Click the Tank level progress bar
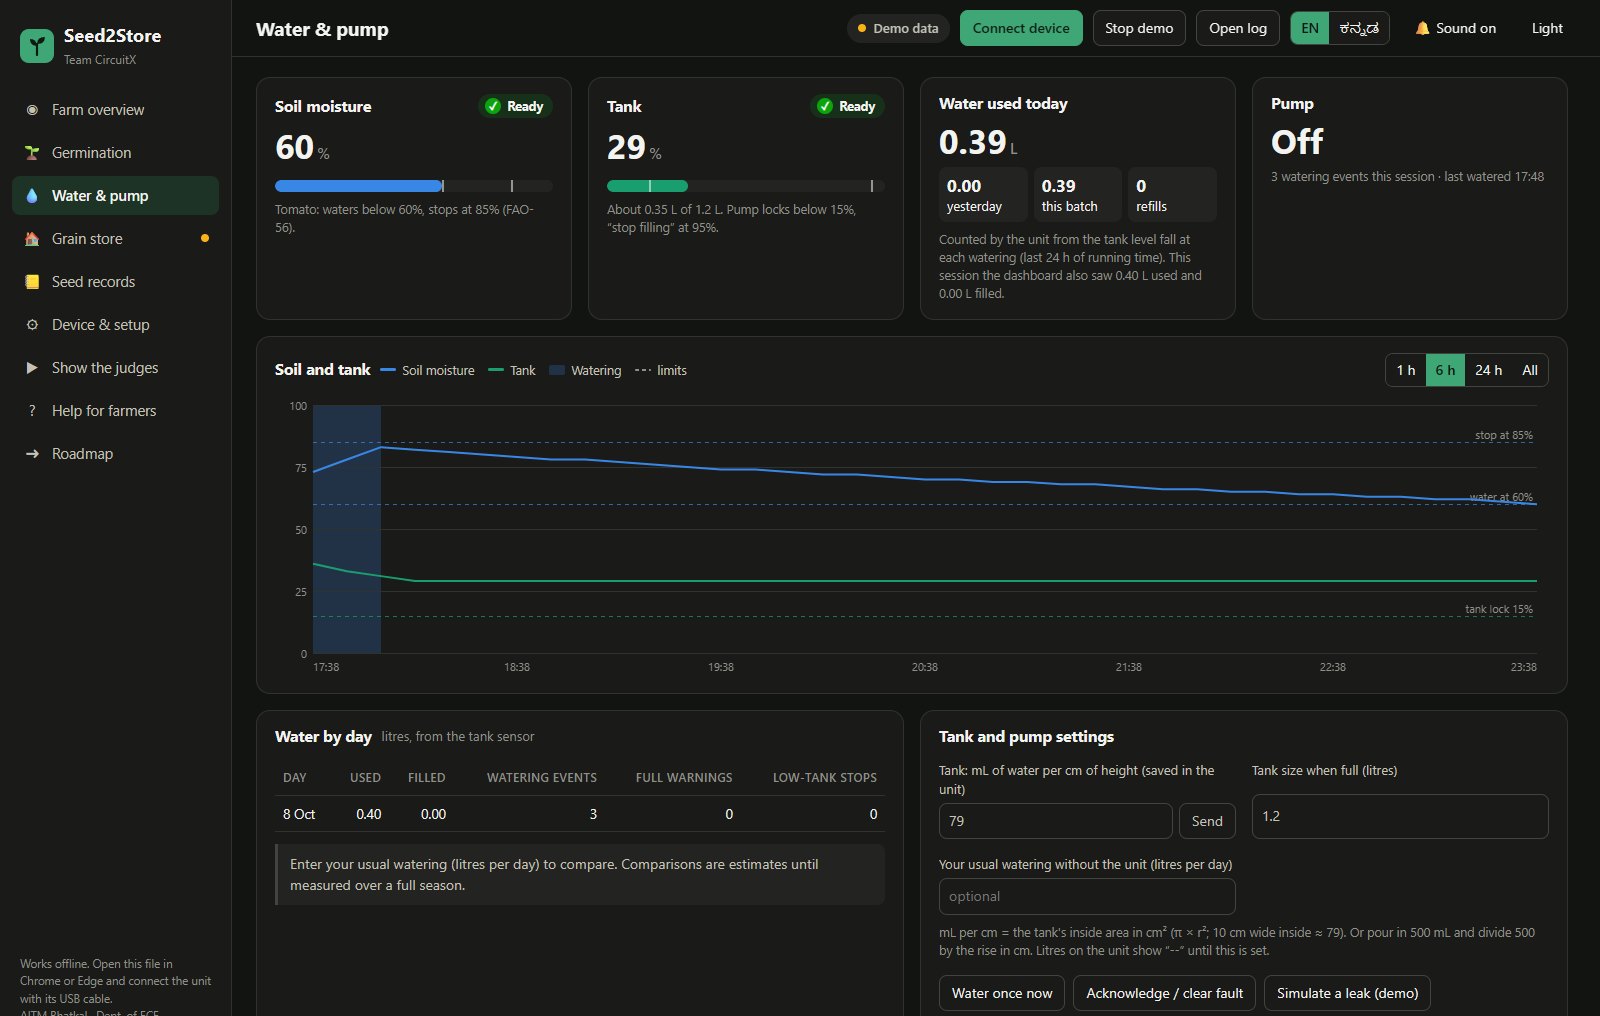Image resolution: width=1600 pixels, height=1016 pixels. click(745, 186)
